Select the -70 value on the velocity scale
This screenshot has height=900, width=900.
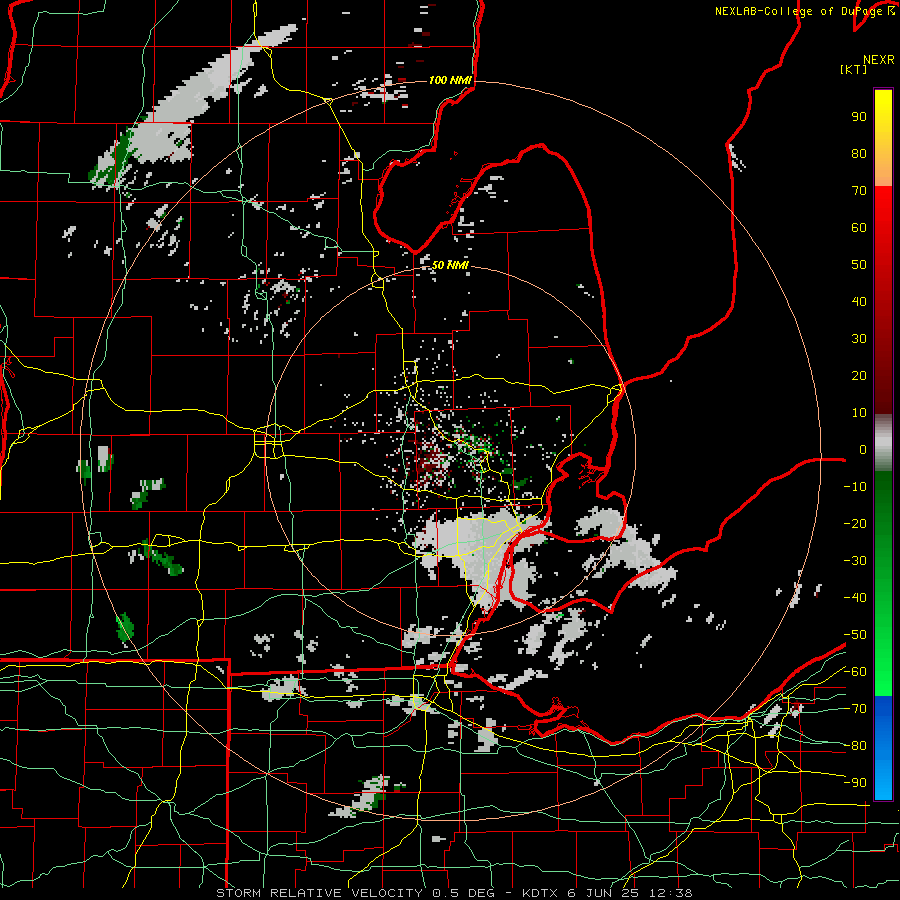coord(855,709)
